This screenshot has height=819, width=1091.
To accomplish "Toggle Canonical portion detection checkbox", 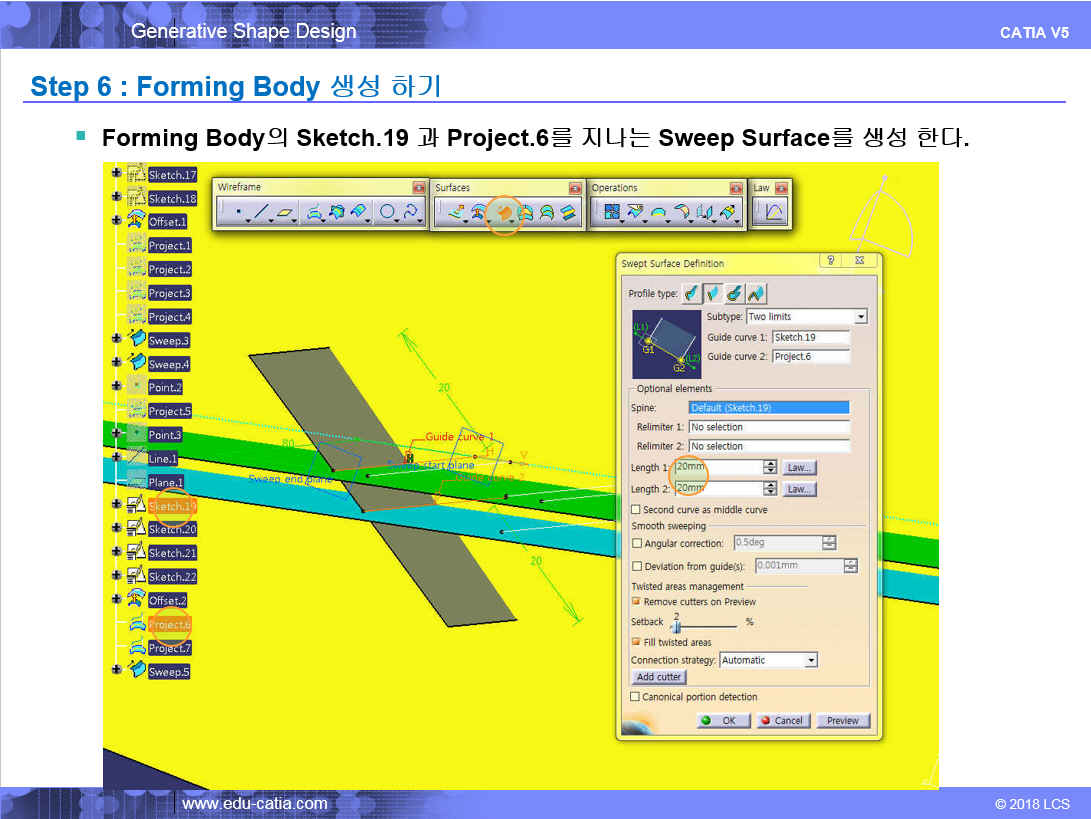I will coord(636,697).
